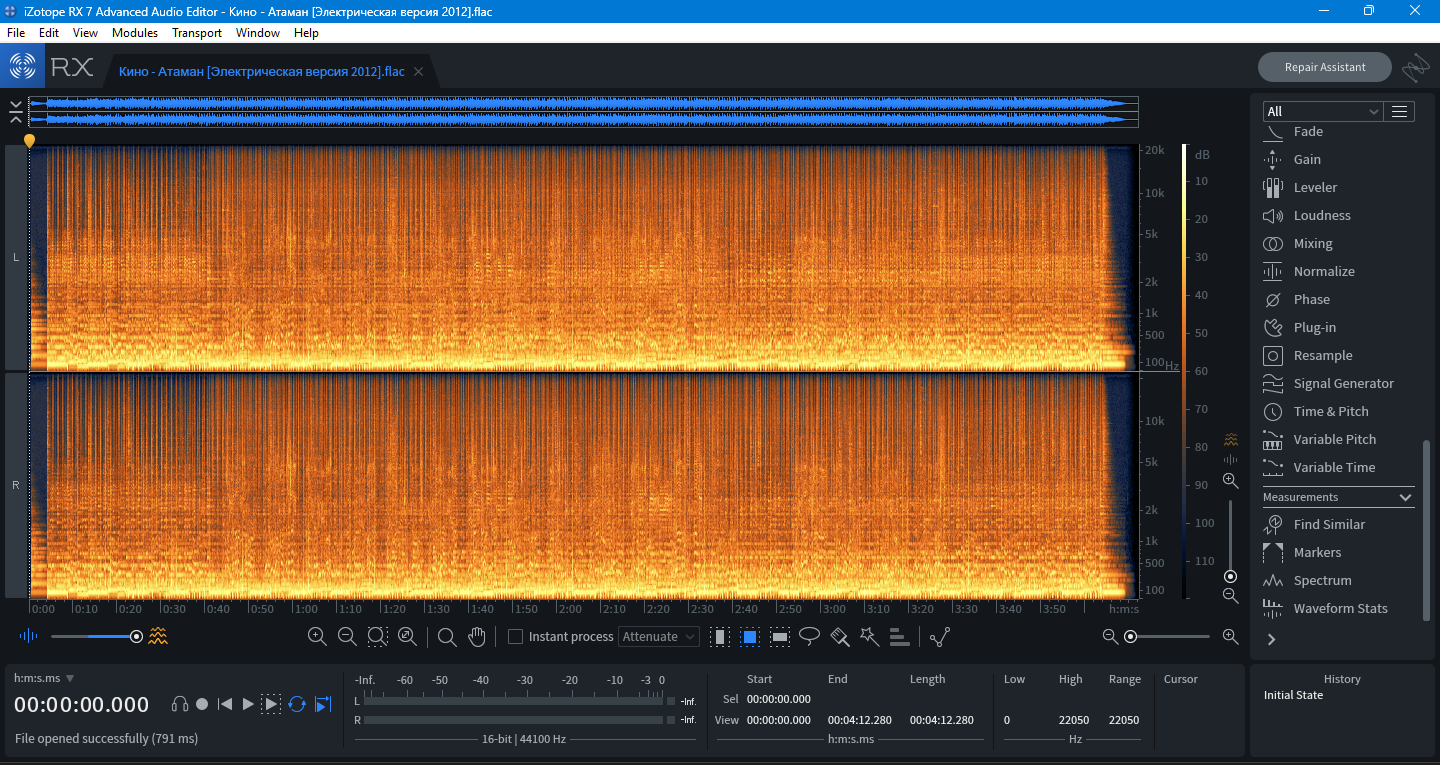Open the Spectrum analyzer module
Viewport: 1440px width, 765px height.
point(1322,581)
